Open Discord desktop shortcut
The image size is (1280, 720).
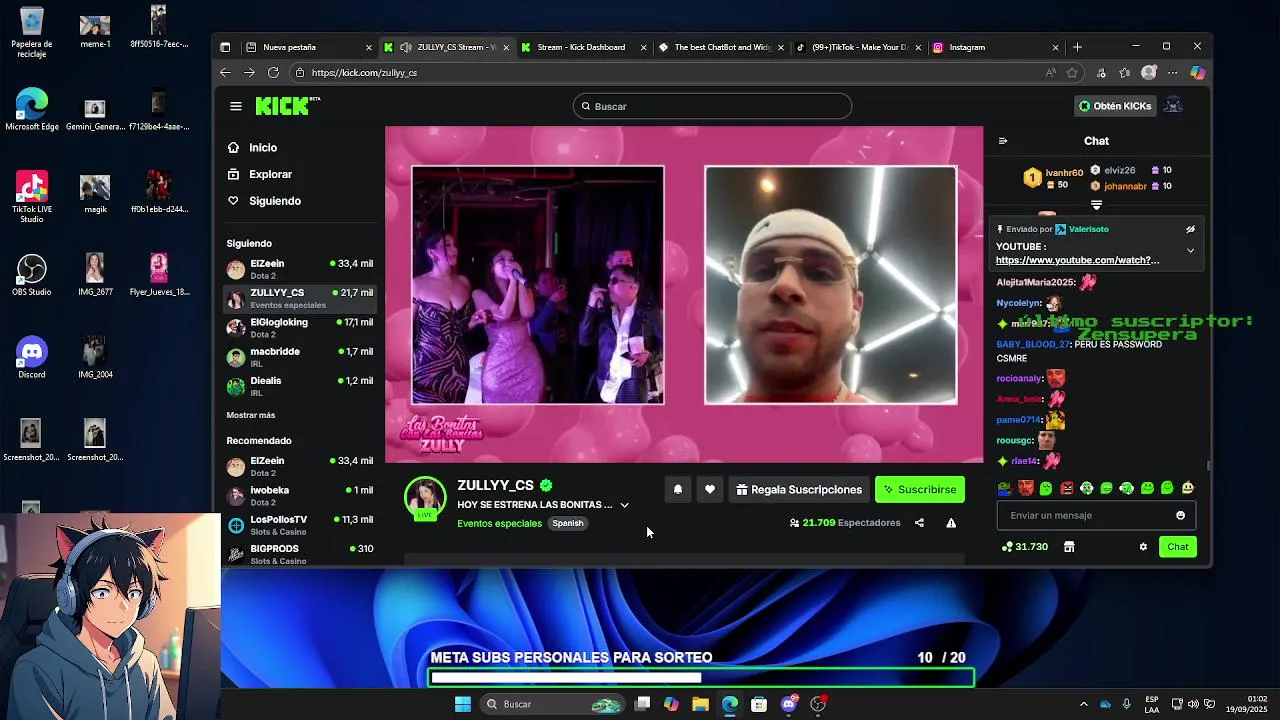click(31, 358)
